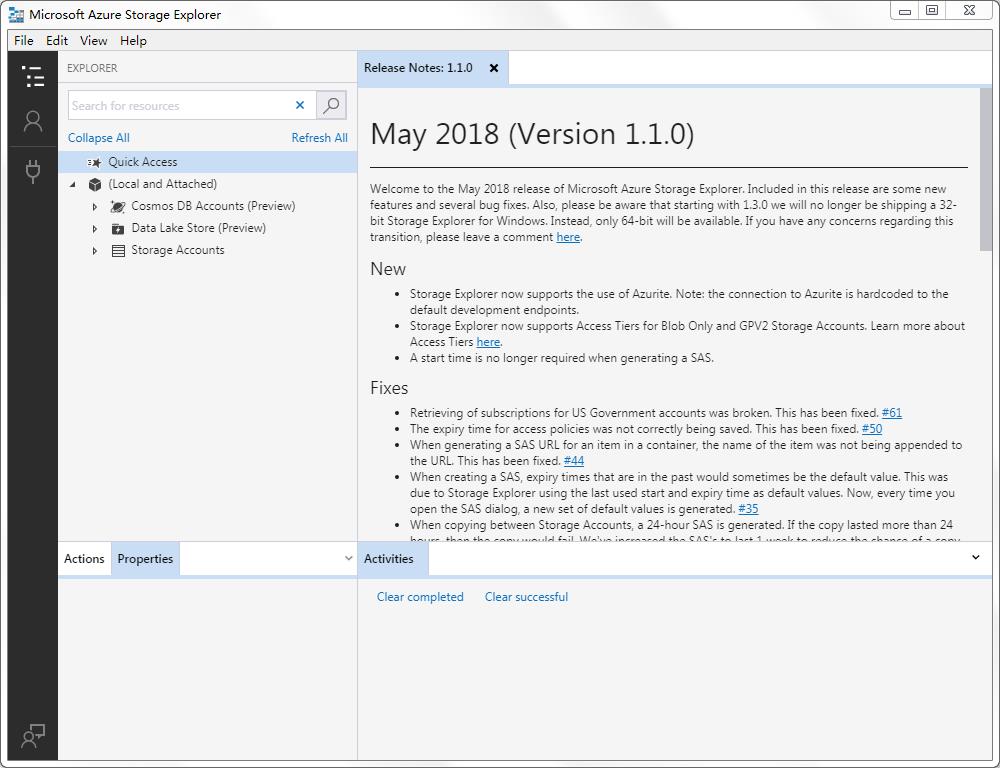The height and width of the screenshot is (768, 1000).
Task: Focus the Search for resources field
Action: click(x=180, y=105)
